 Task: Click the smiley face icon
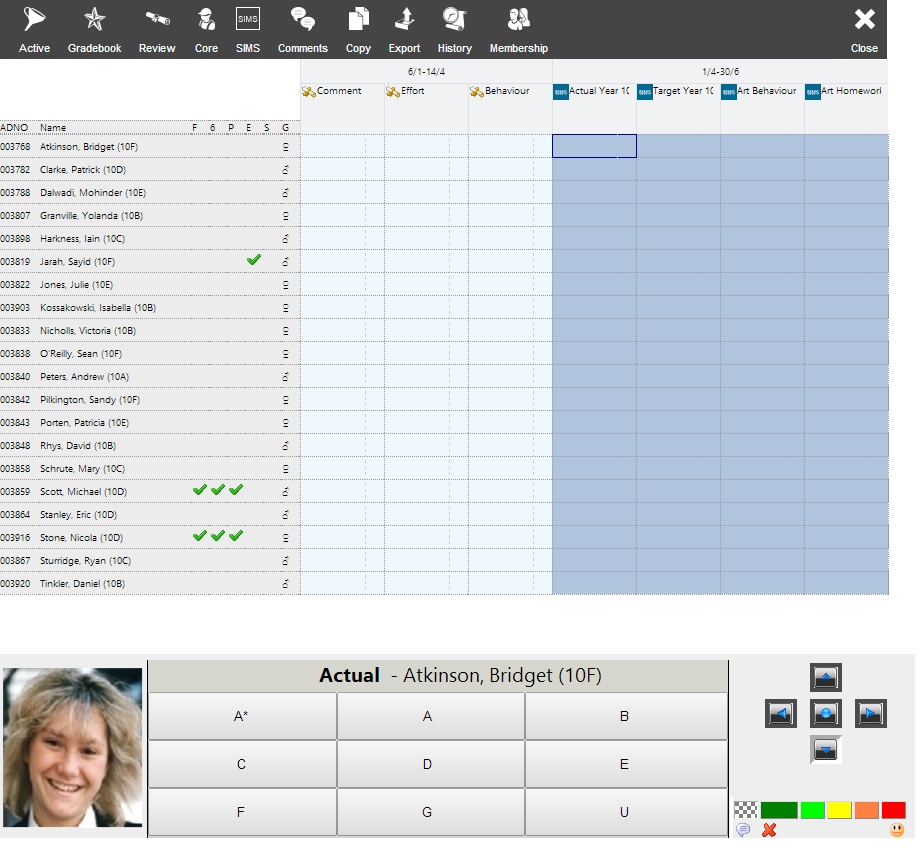coord(897,830)
